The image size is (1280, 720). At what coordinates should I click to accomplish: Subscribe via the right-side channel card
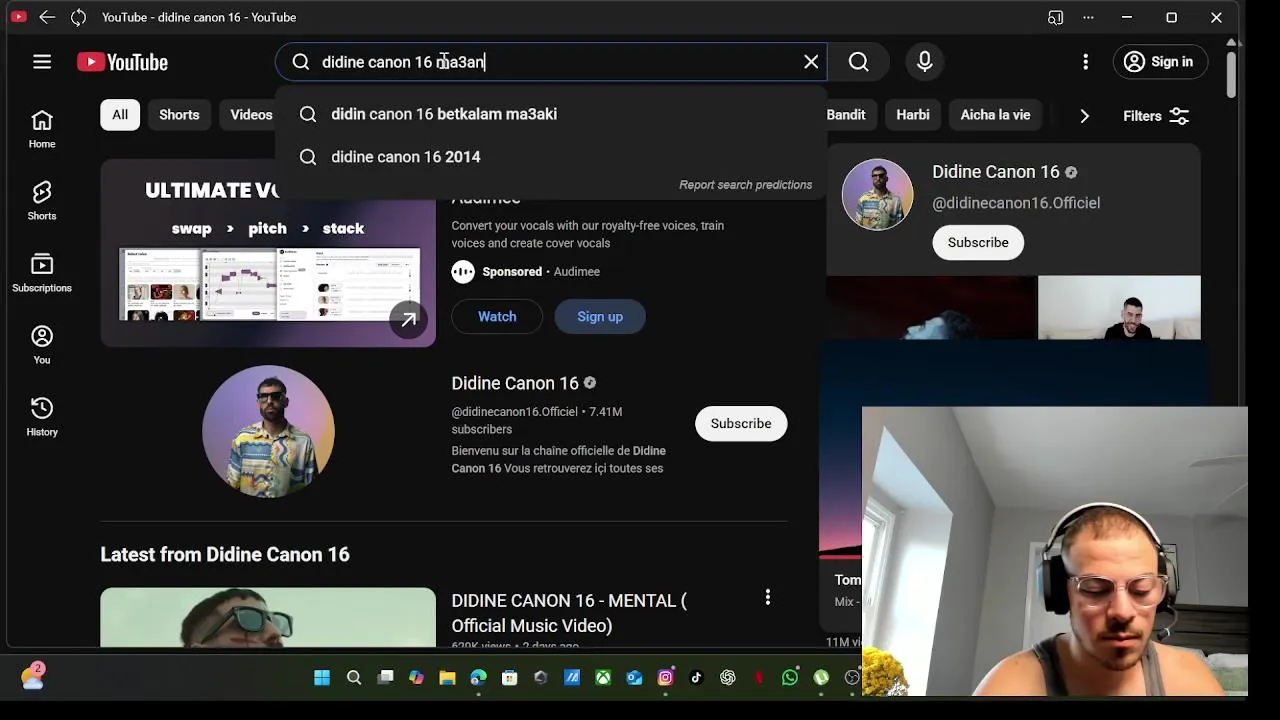tap(978, 243)
